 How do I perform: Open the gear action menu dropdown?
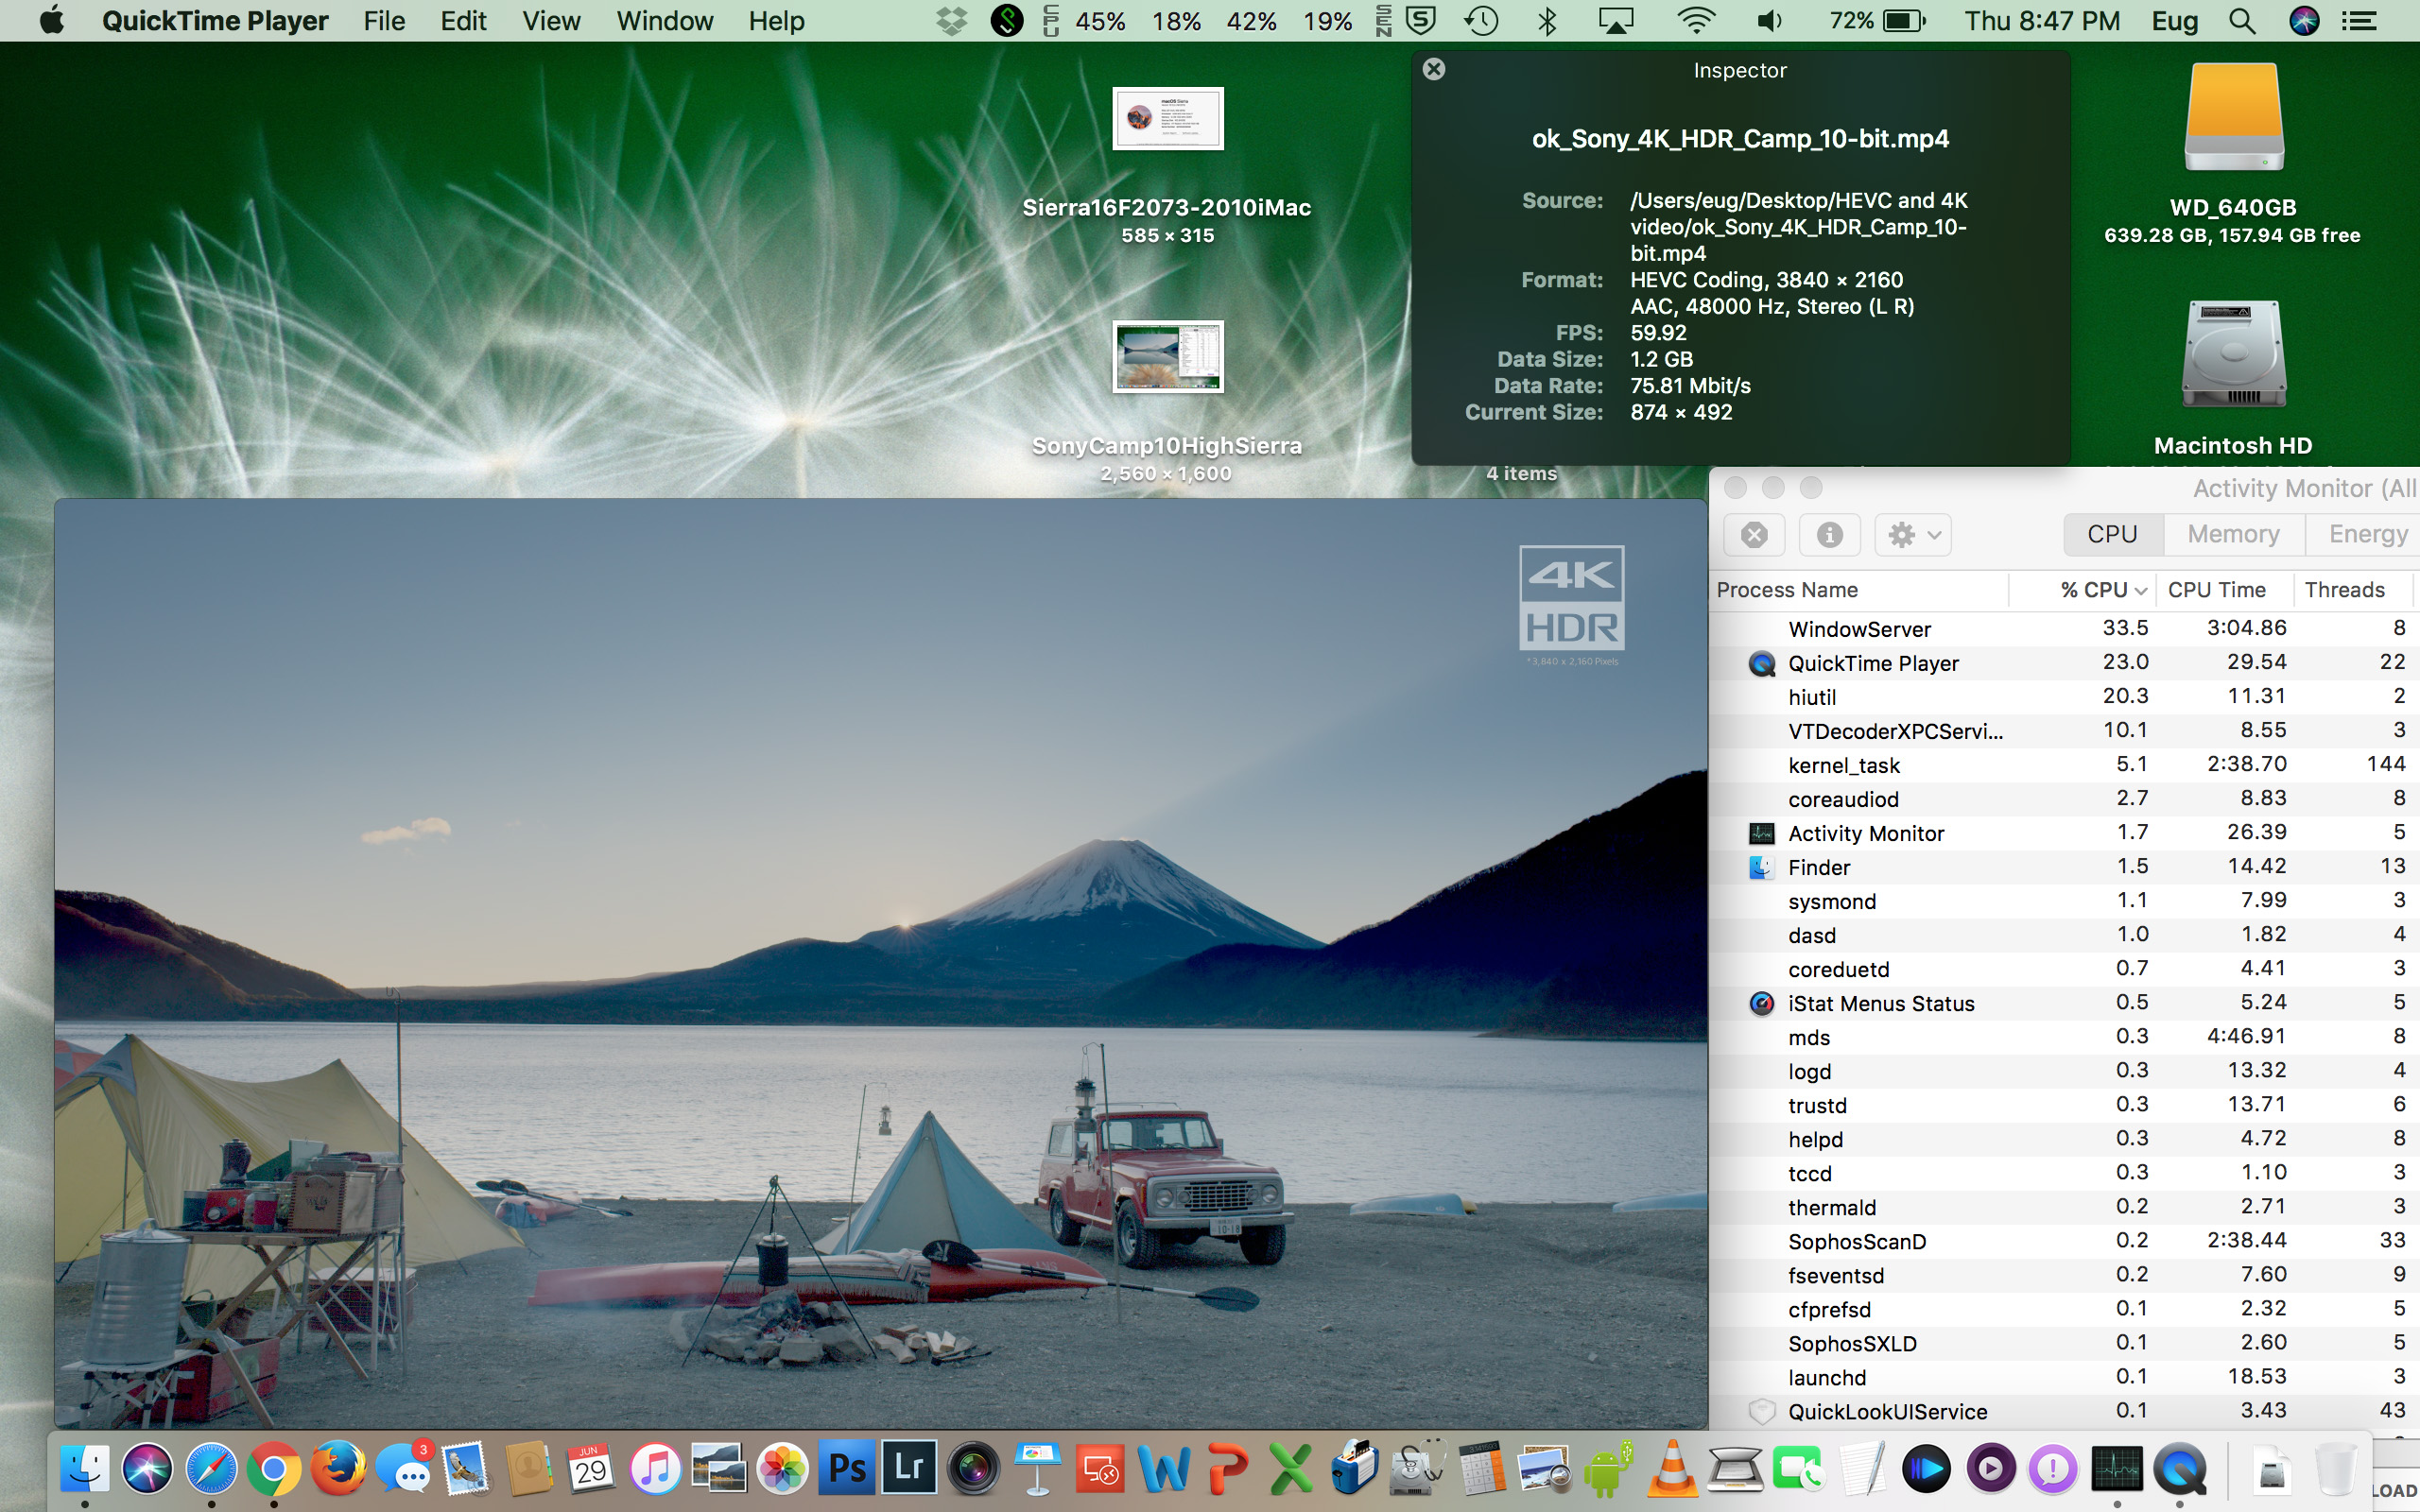click(x=1913, y=535)
